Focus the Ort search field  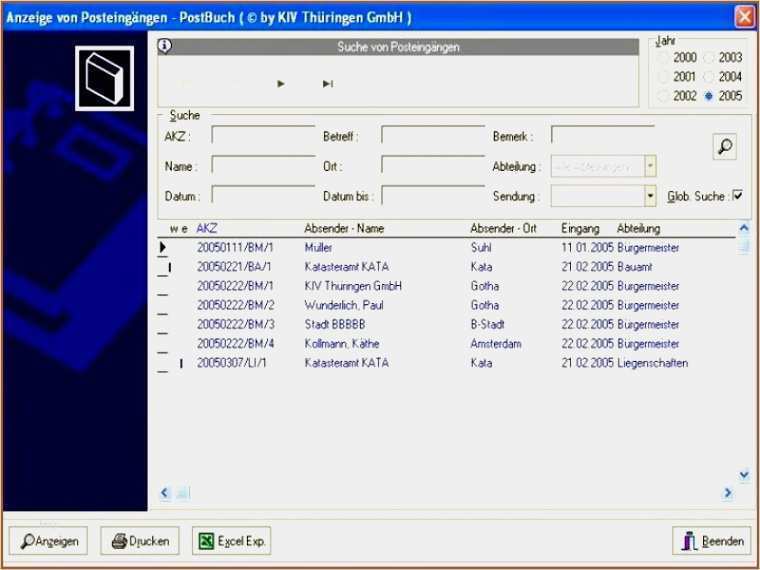point(433,165)
